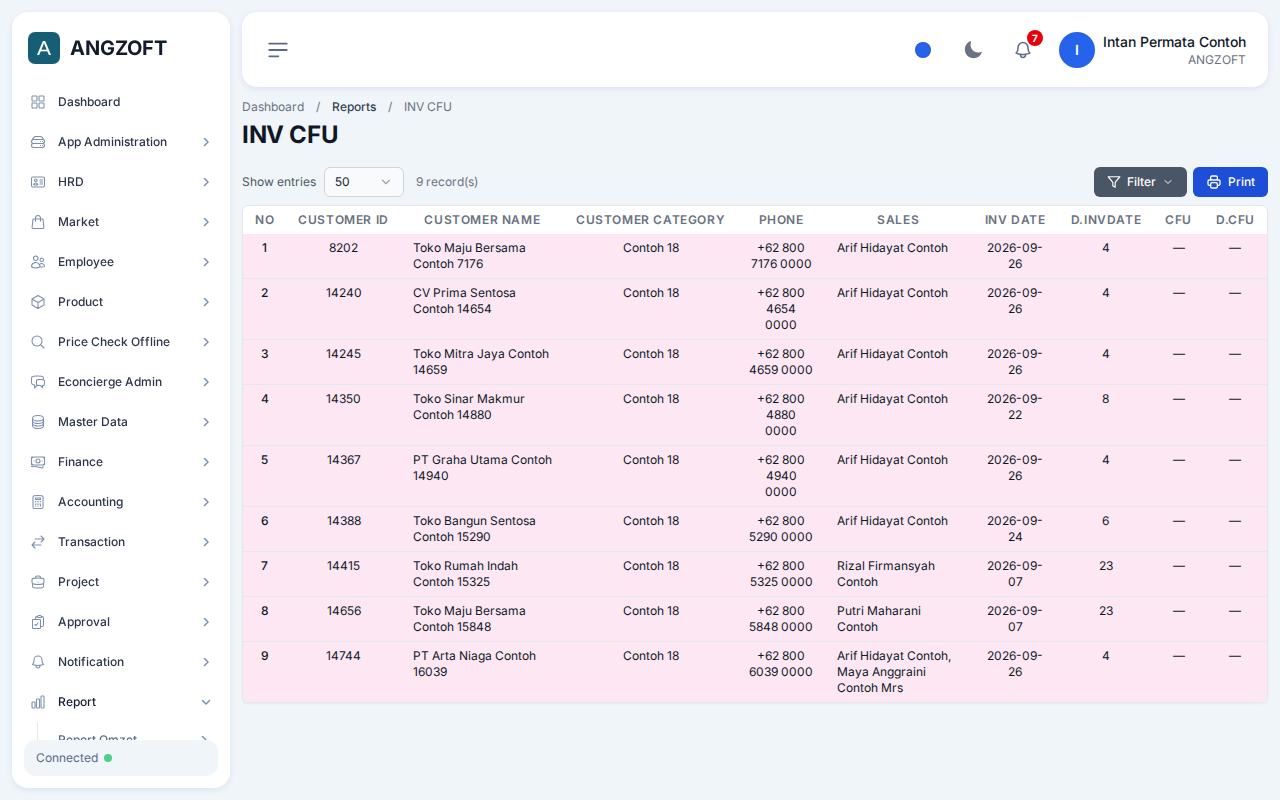Click the Econcierge Admin chat icon
1280x800 pixels.
pos(38,382)
